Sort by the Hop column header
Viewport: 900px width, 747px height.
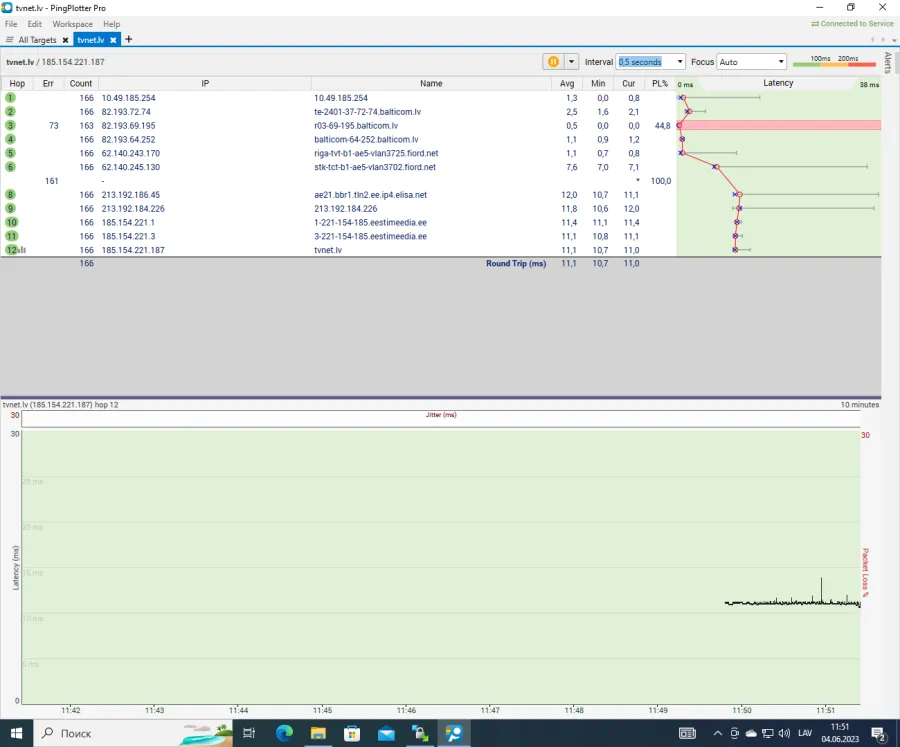17,83
